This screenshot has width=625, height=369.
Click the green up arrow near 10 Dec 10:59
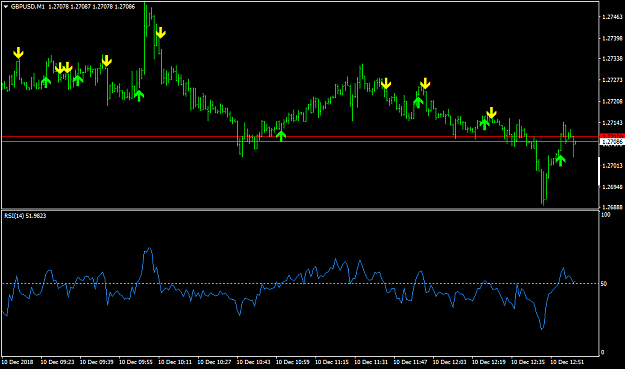[281, 136]
